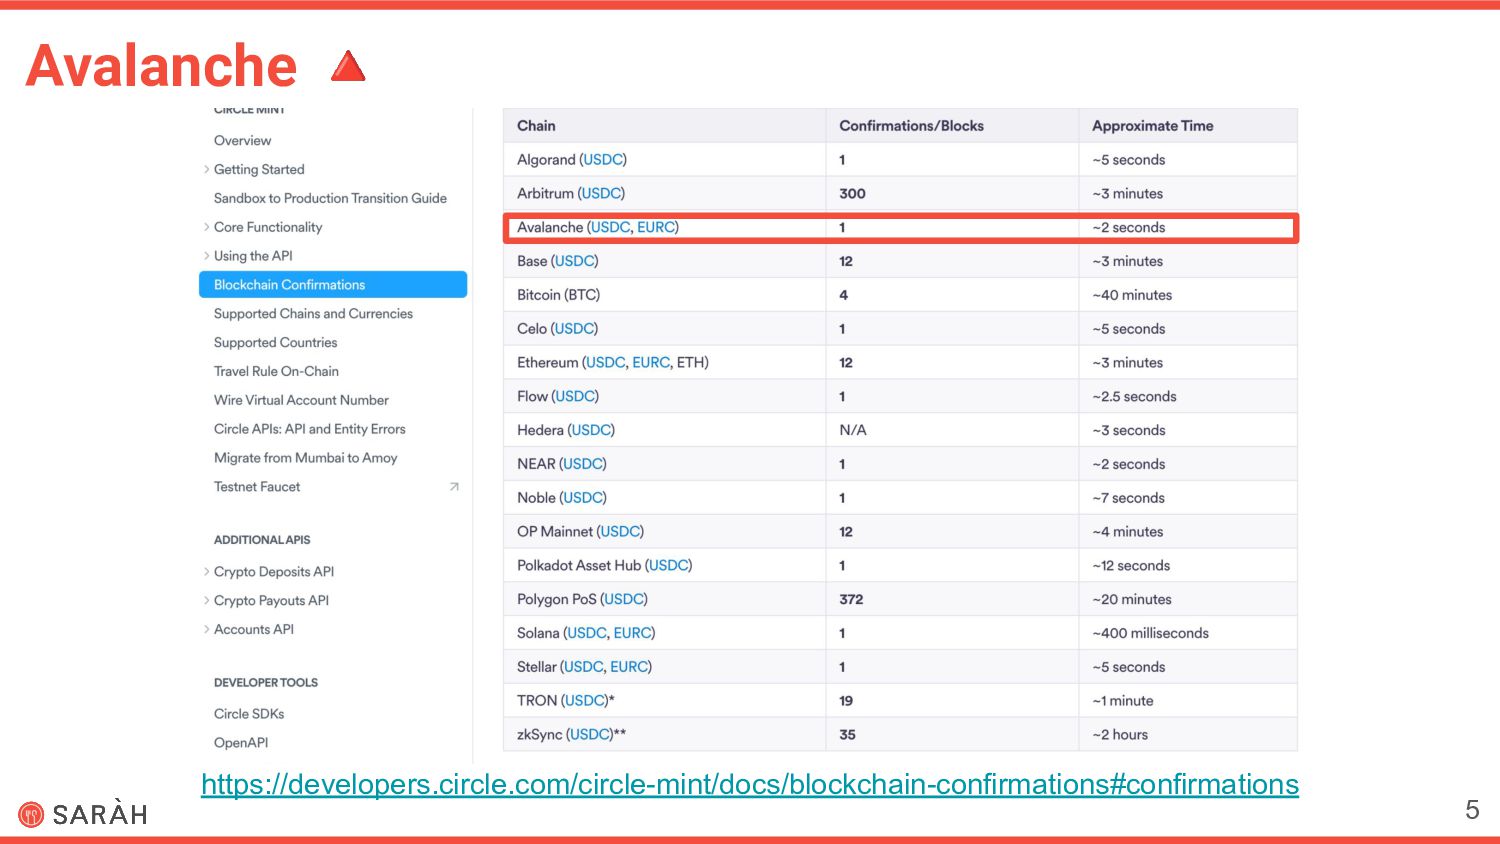Open Testnet Faucet sidebar item
This screenshot has width=1500, height=844.
[257, 487]
